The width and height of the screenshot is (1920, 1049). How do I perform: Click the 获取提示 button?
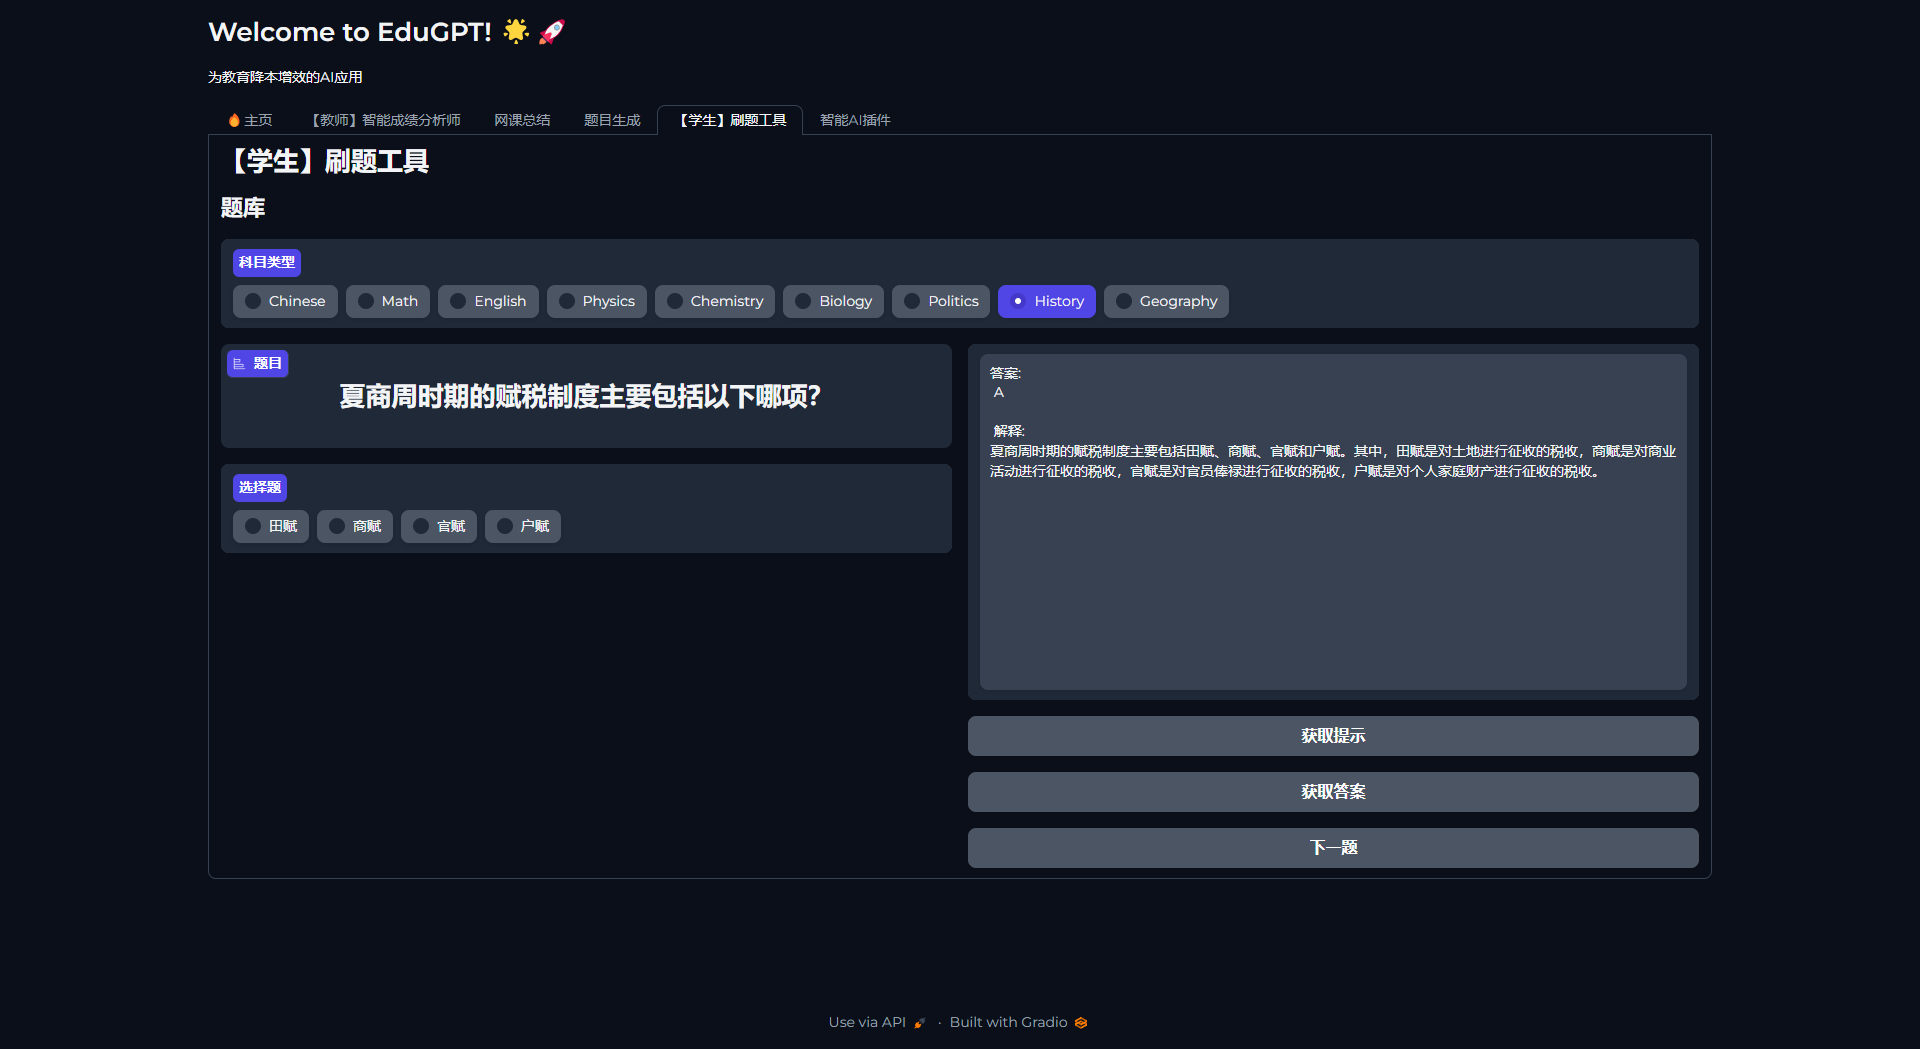coord(1332,735)
